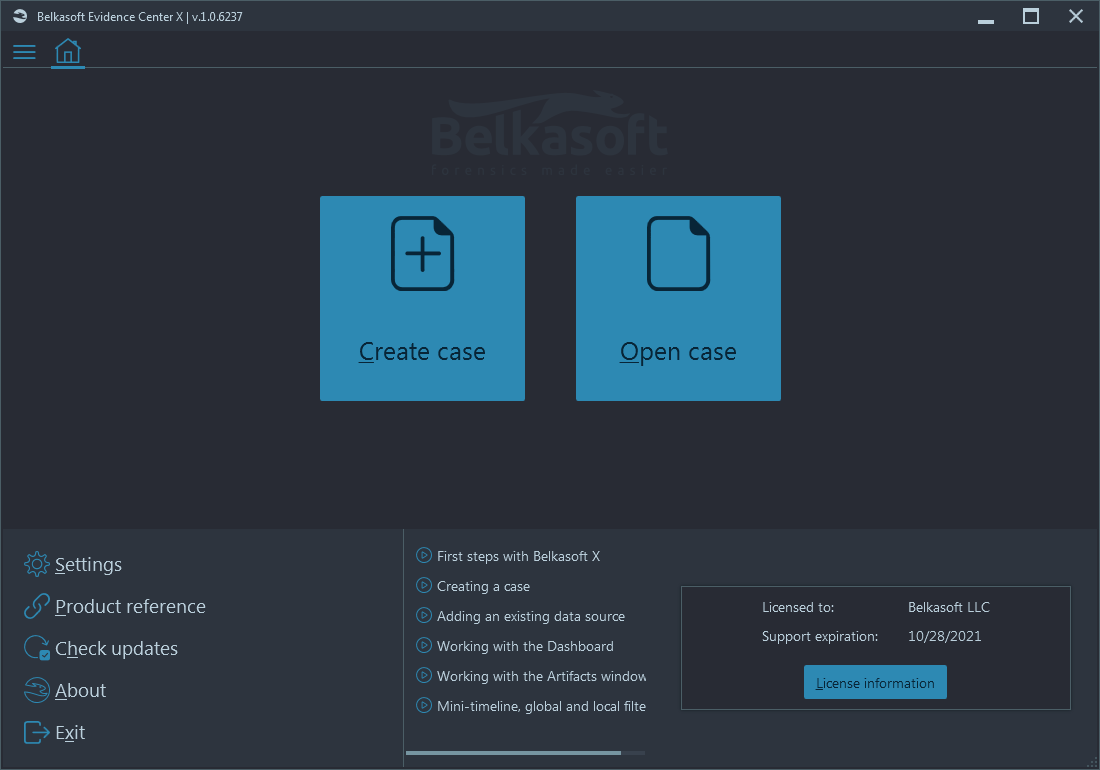Select the Check updates link
The image size is (1100, 770).
click(x=116, y=649)
